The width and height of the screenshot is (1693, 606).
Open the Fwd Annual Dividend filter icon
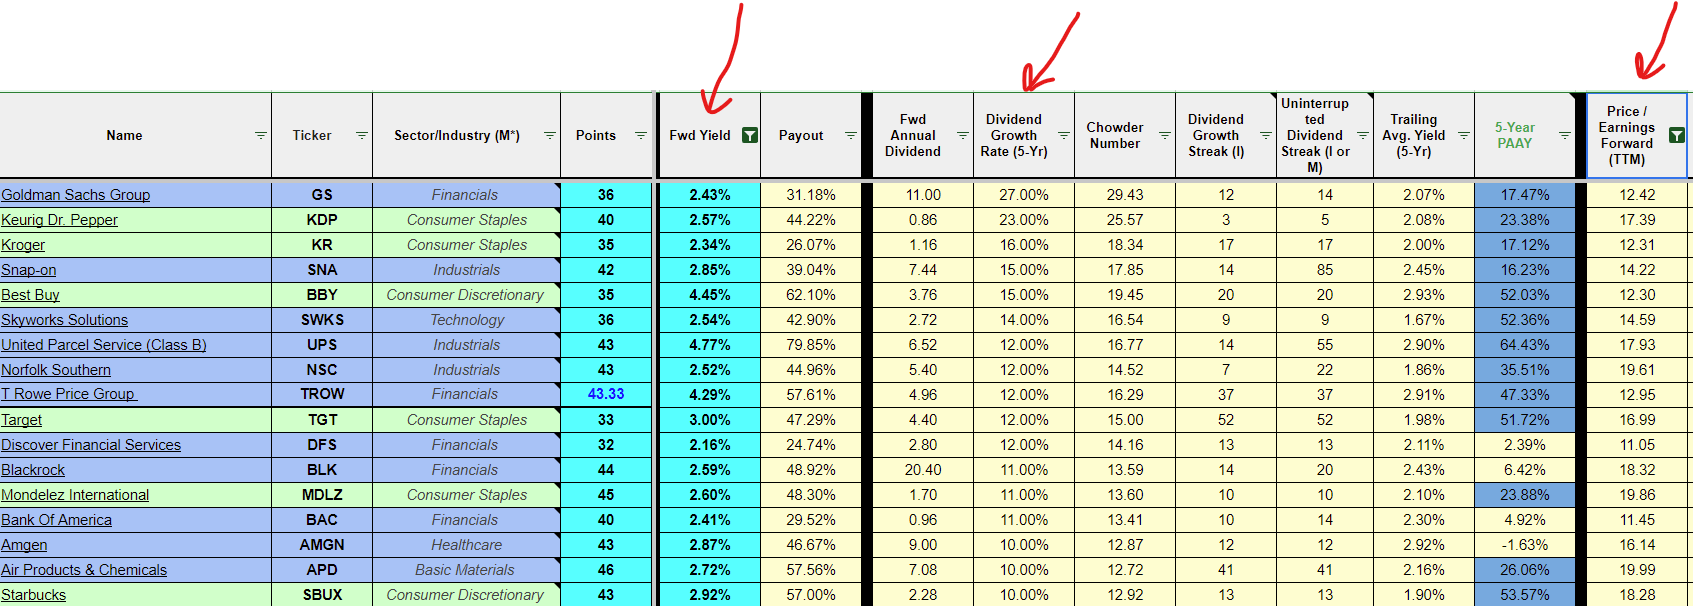tap(962, 135)
